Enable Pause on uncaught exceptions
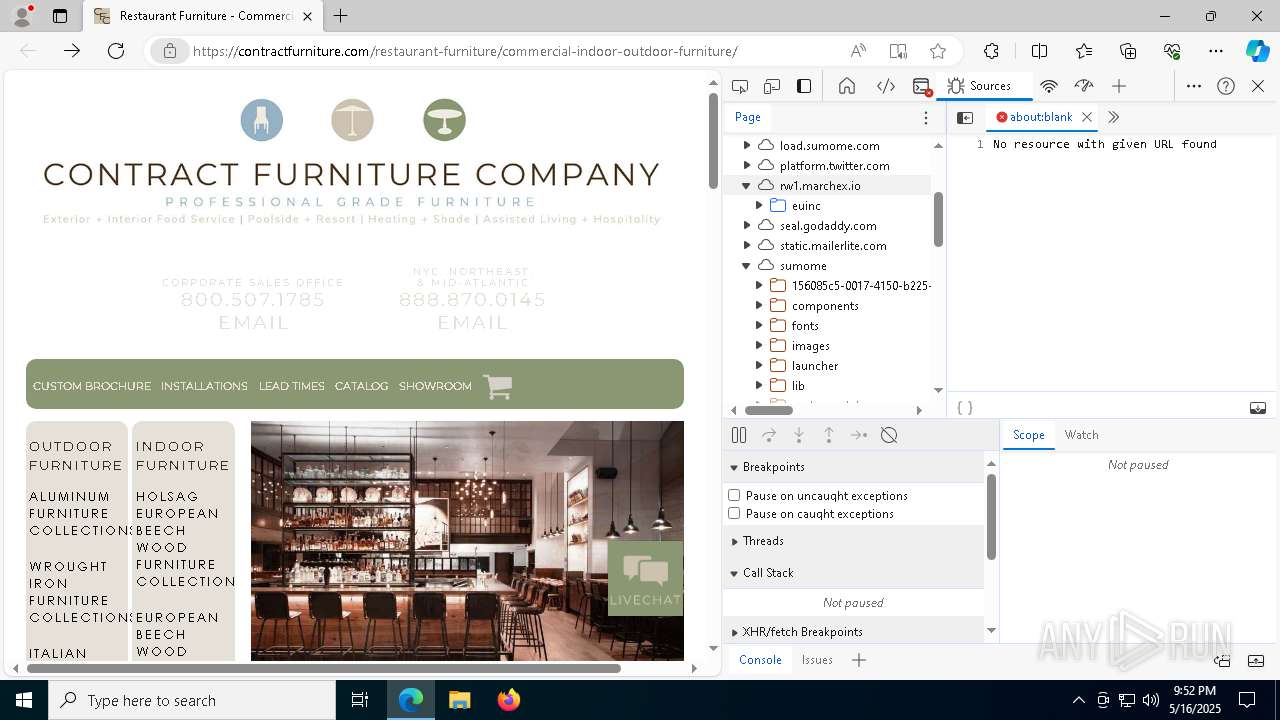The height and width of the screenshot is (720, 1280). (734, 495)
